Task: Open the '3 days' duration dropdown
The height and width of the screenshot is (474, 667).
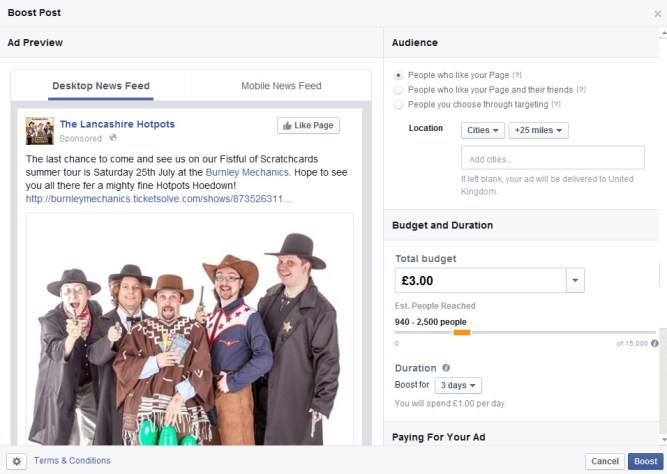Action: 459,386
